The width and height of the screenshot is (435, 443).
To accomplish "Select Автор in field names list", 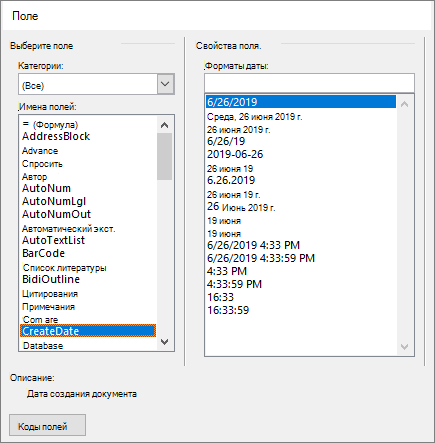I will 34,177.
